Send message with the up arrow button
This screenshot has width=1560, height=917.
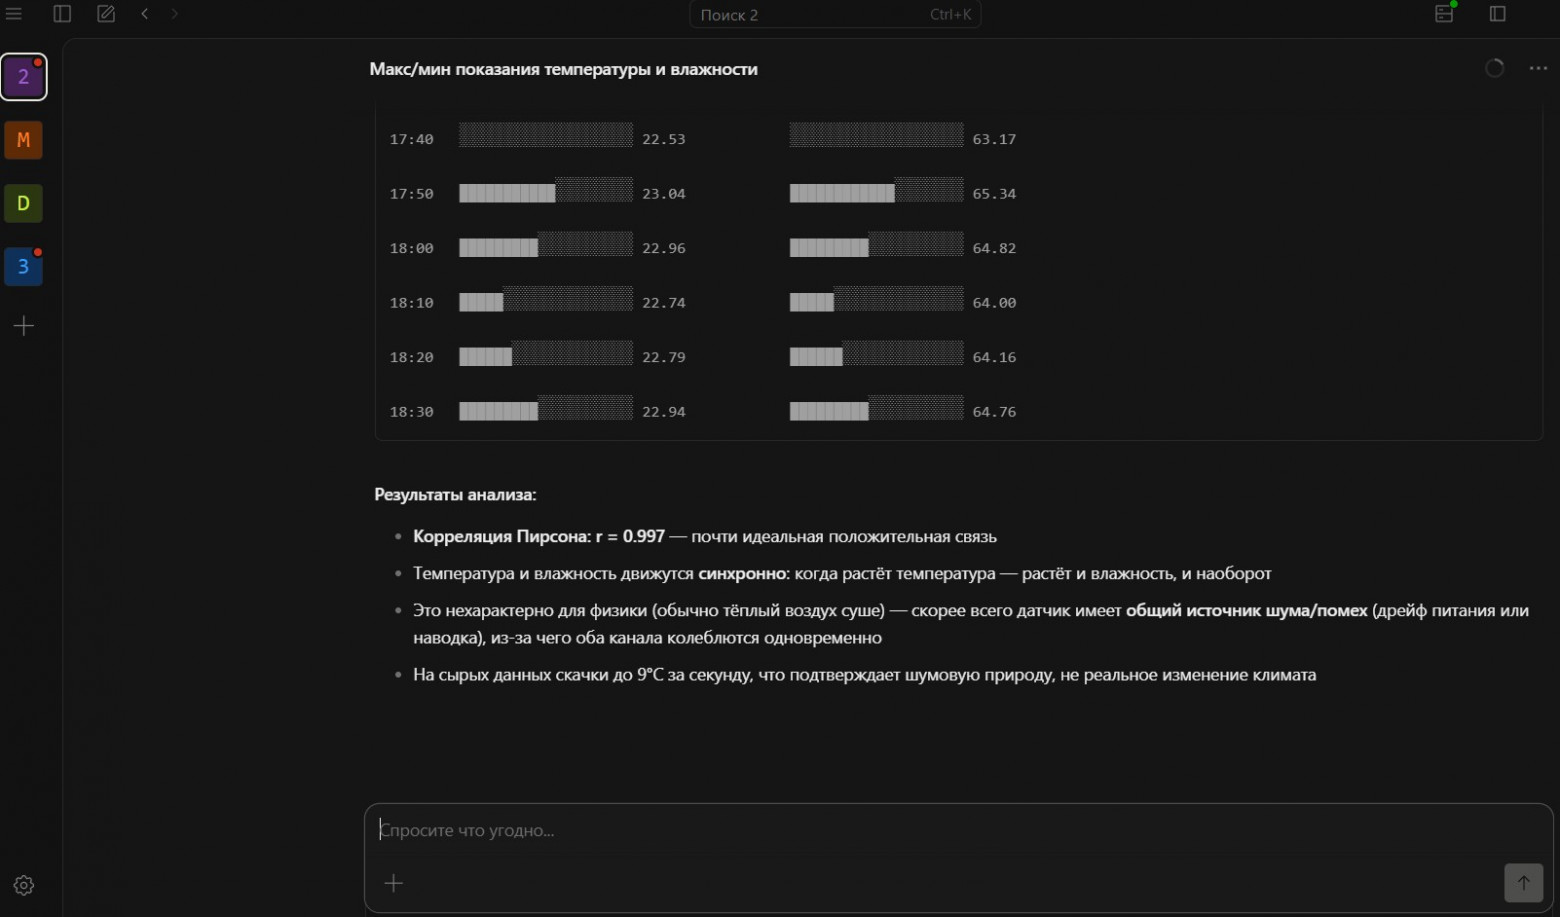pos(1523,882)
